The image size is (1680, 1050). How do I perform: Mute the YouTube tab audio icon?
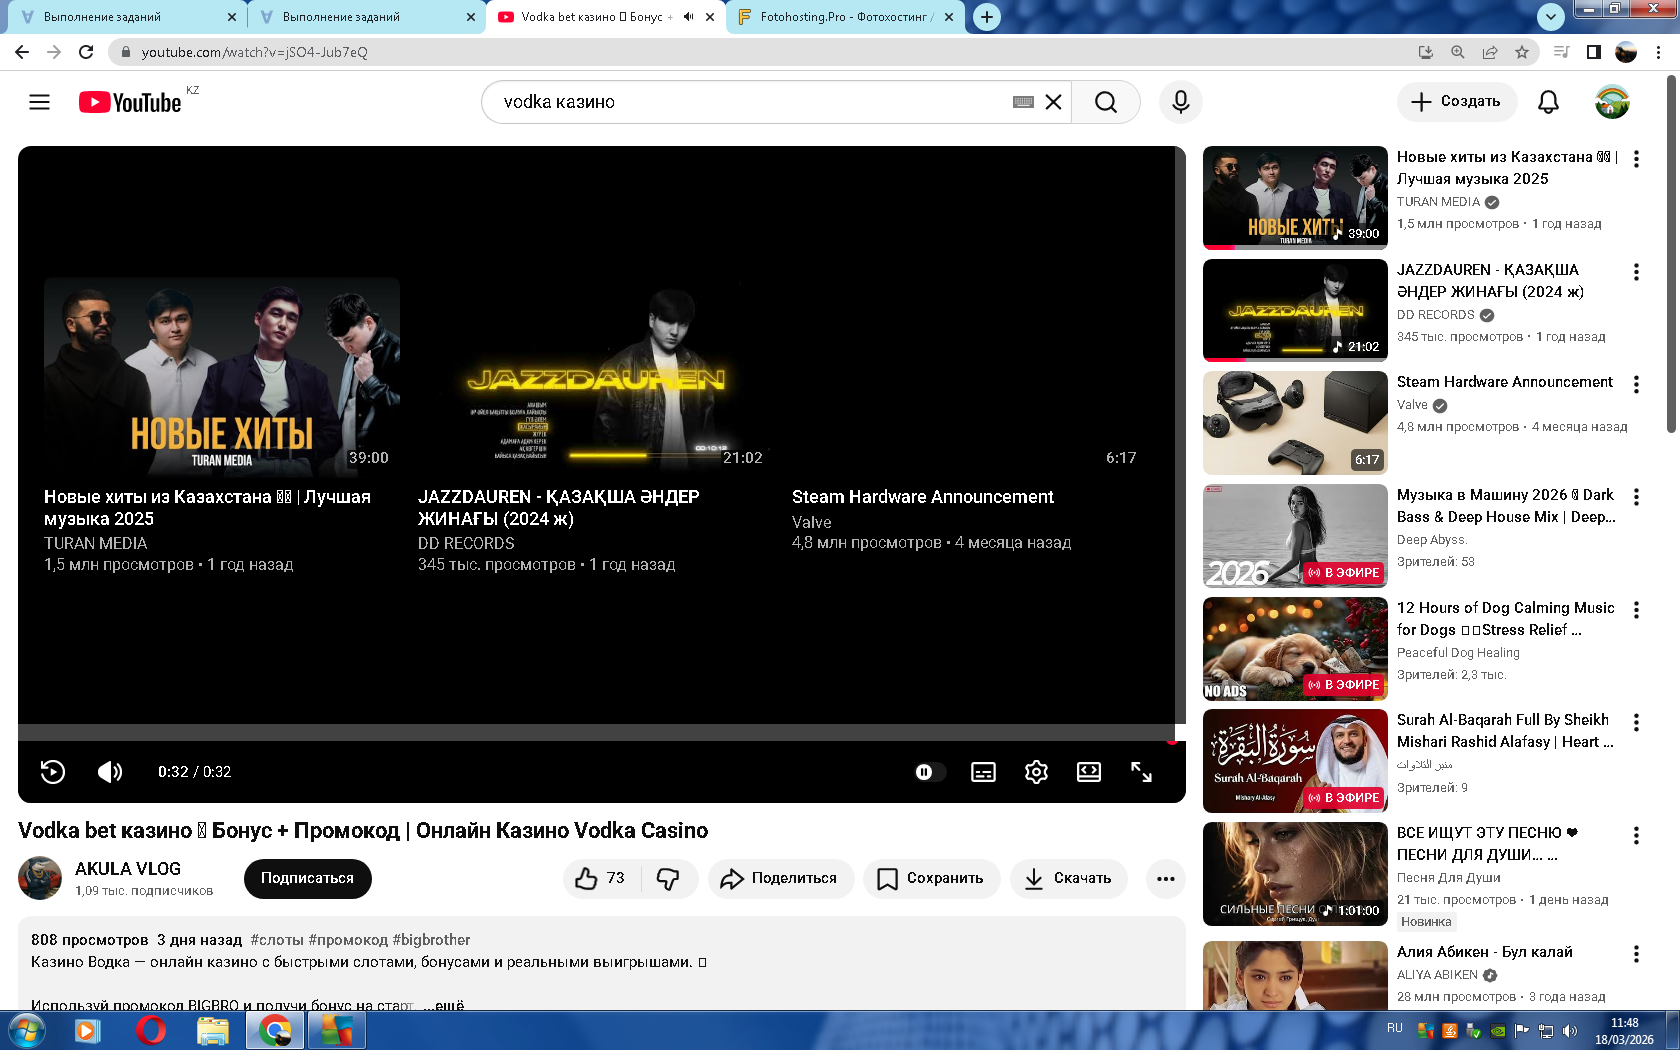[688, 17]
